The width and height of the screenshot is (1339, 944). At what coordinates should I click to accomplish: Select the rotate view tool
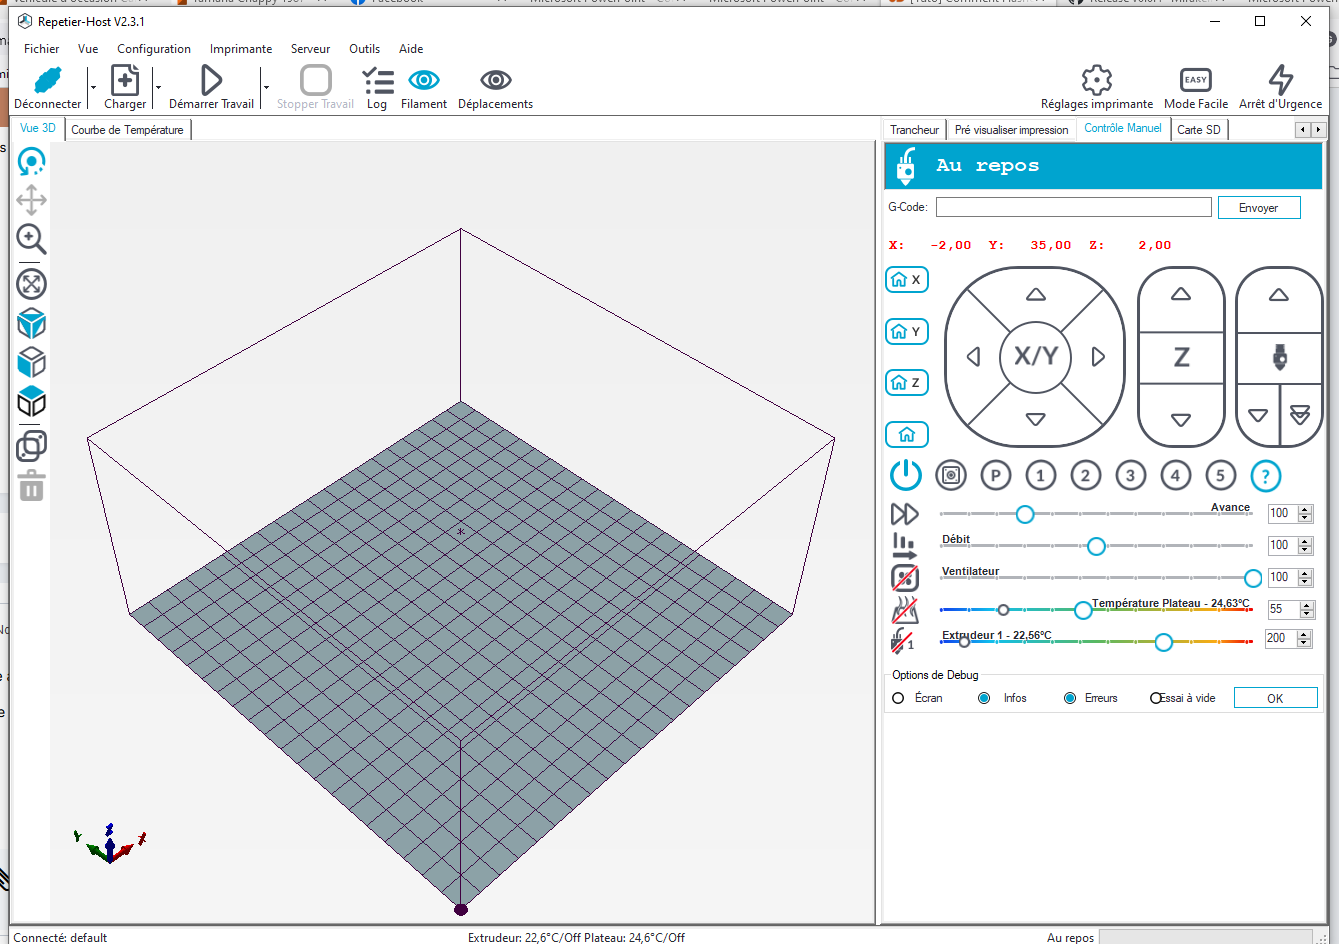click(x=32, y=162)
